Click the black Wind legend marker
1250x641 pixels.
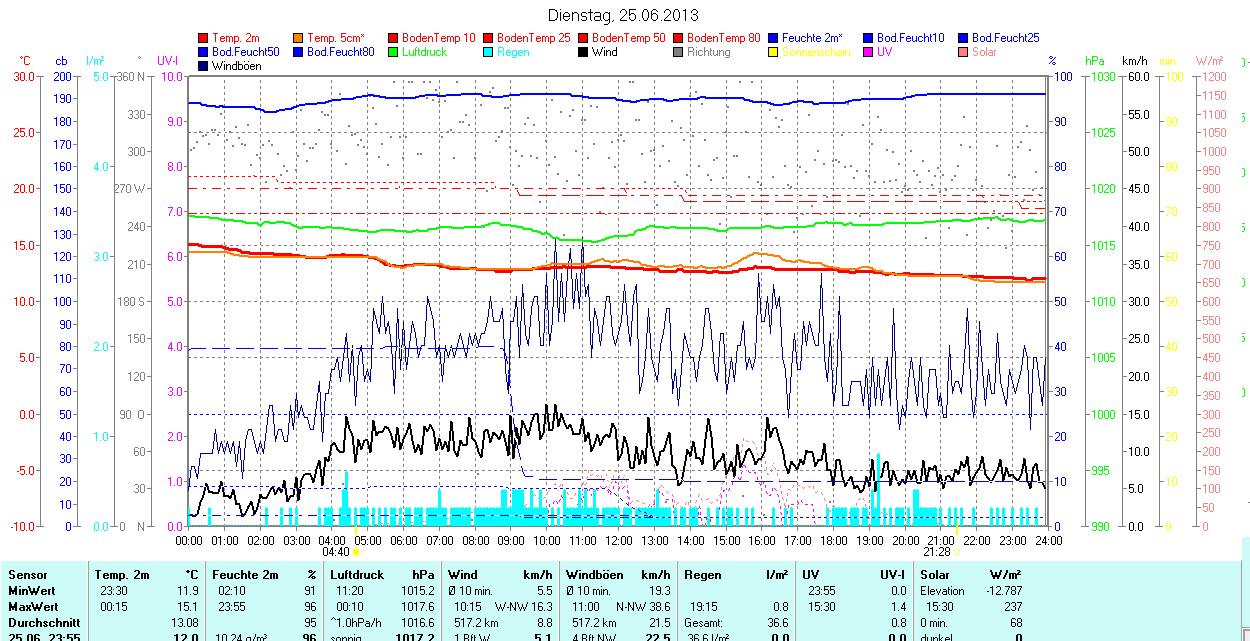584,52
